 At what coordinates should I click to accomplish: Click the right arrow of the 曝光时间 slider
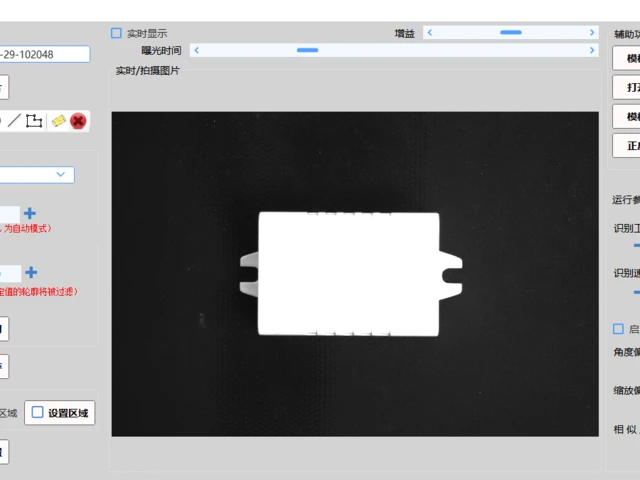(x=592, y=50)
